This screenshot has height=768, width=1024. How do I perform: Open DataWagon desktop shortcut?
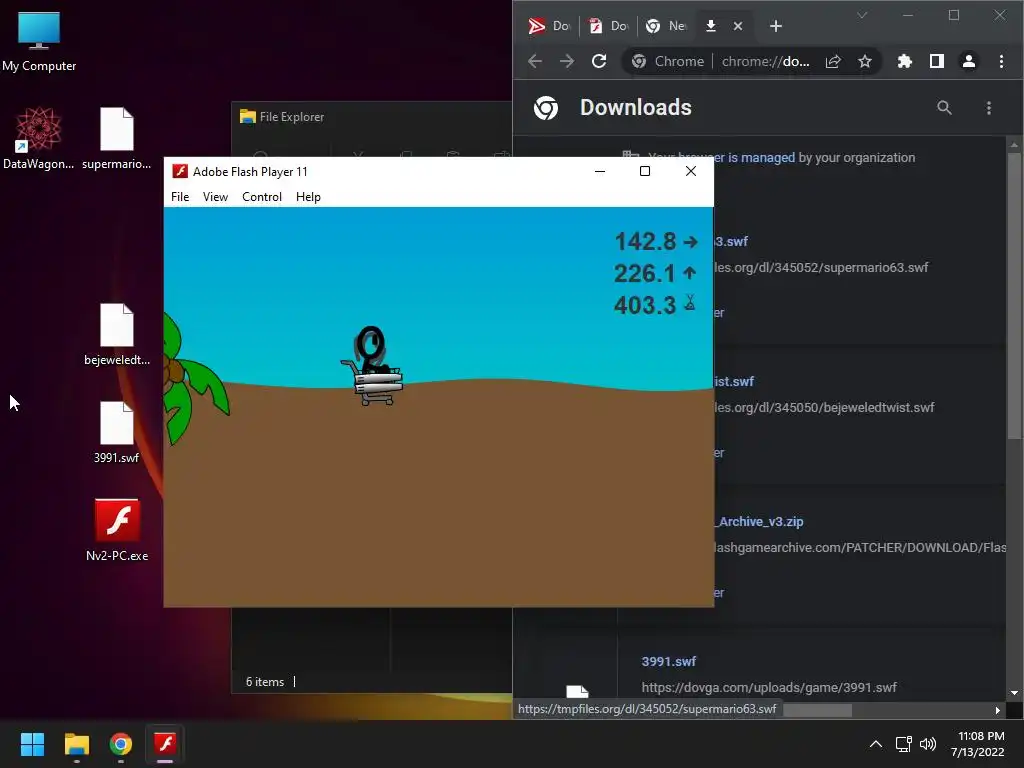coord(39,138)
